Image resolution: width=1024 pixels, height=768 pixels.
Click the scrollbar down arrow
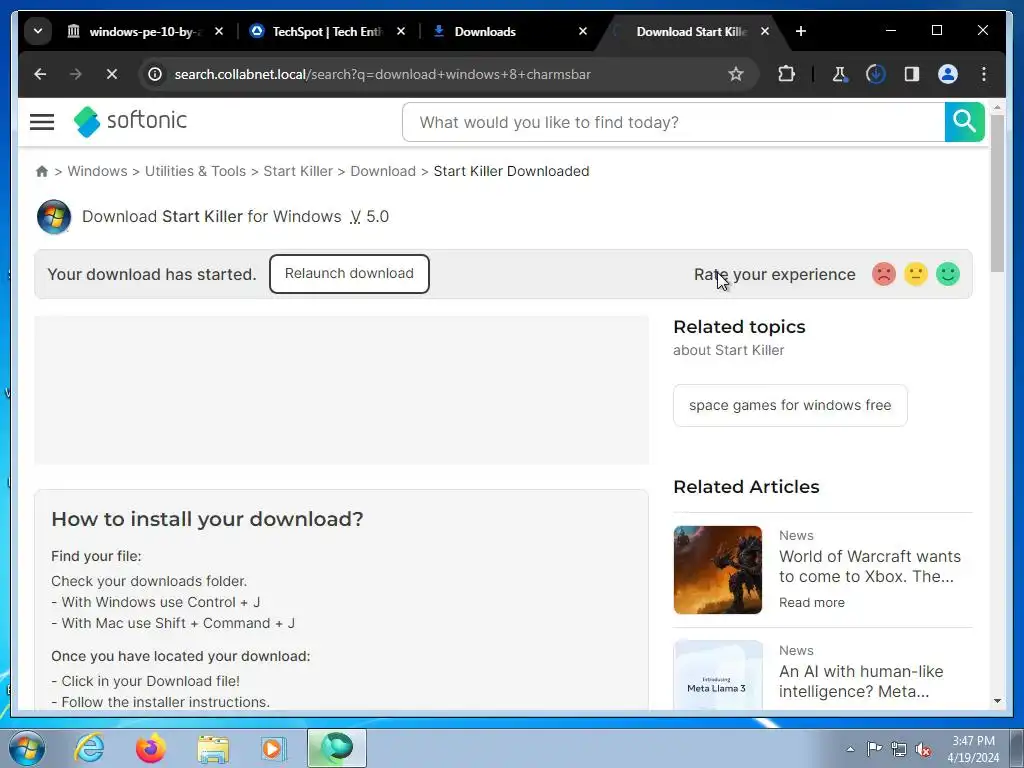997,701
